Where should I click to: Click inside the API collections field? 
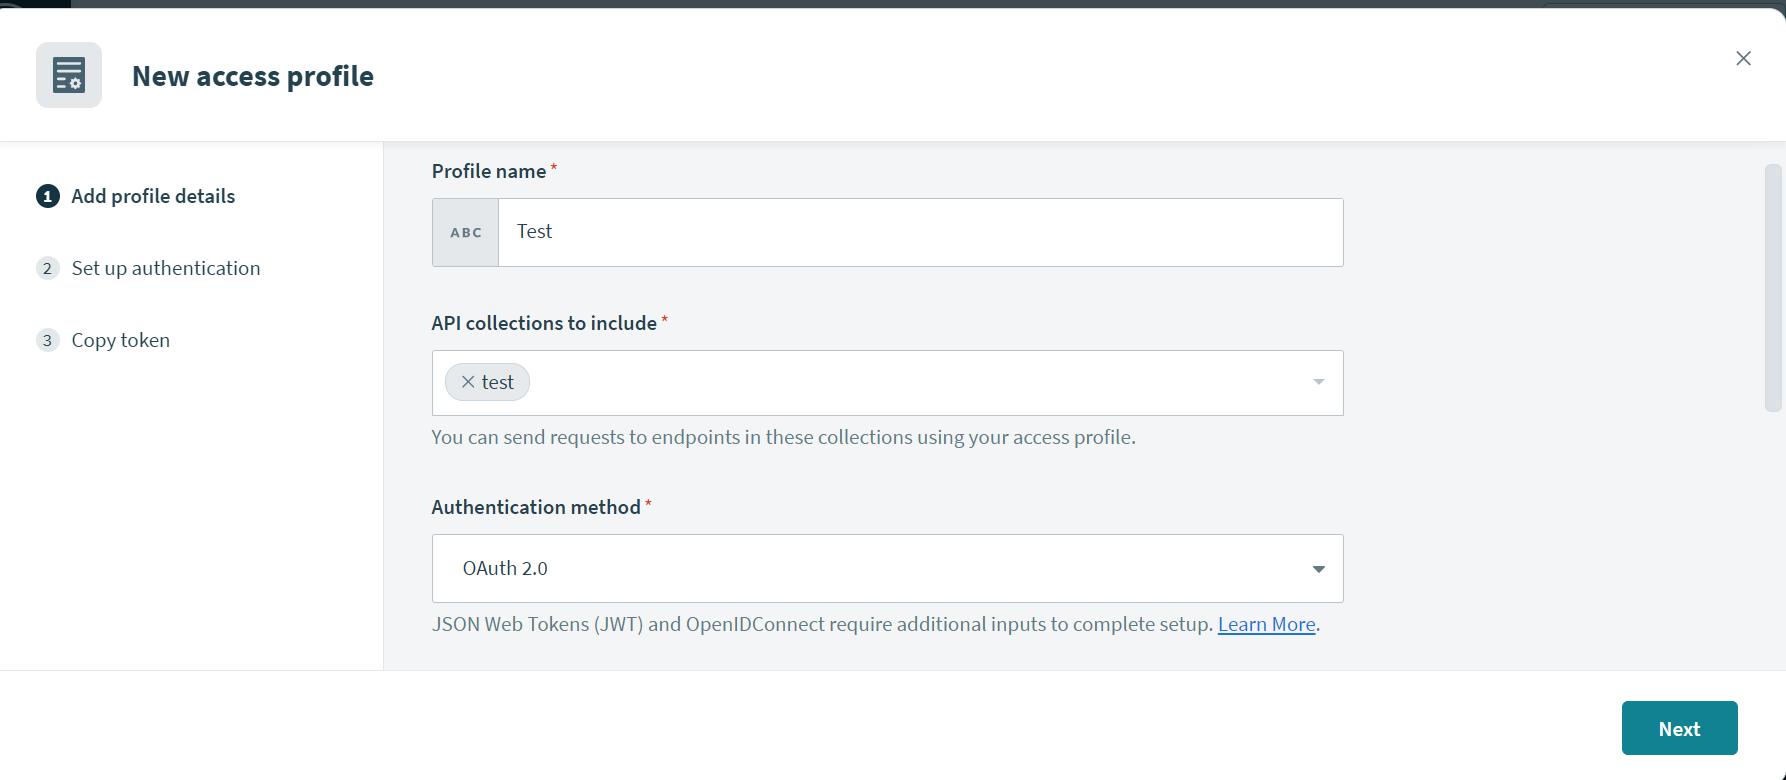(x=900, y=383)
